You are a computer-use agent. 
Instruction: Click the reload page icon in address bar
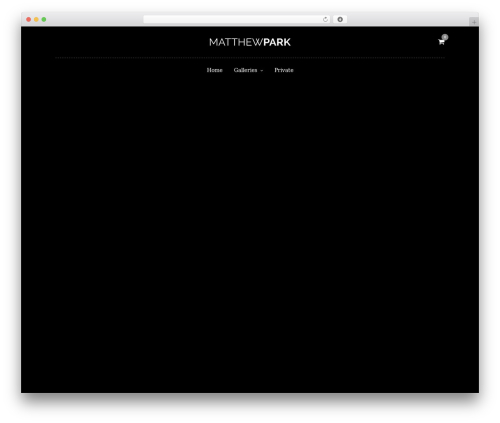(325, 19)
